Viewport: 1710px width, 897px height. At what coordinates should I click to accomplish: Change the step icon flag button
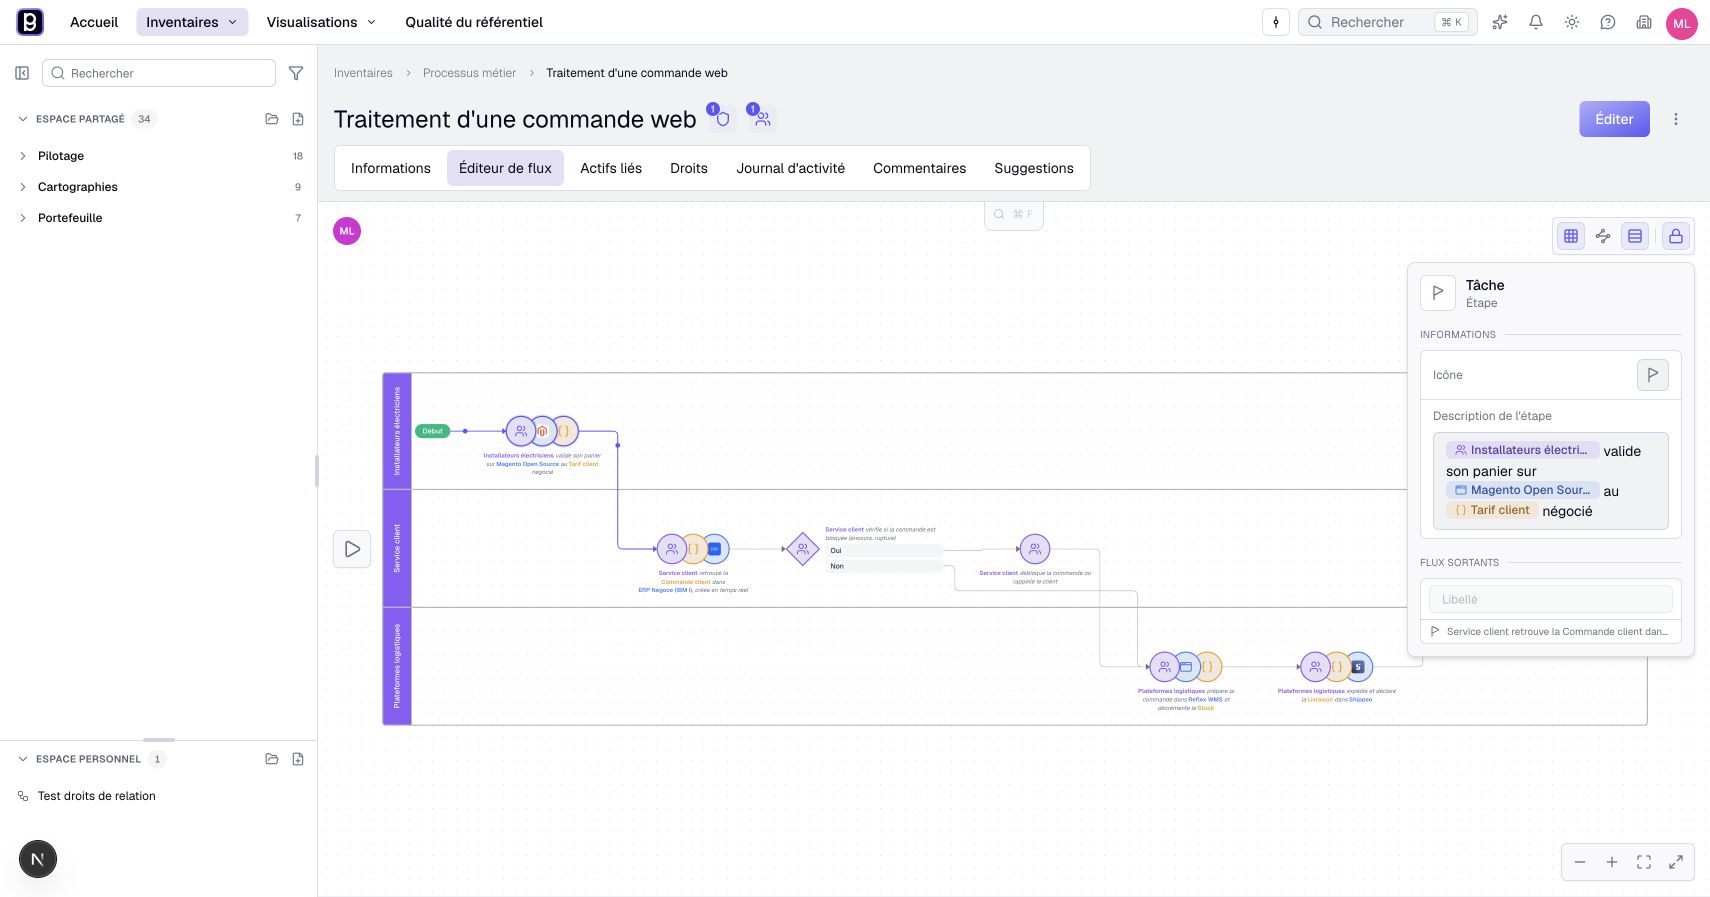click(1653, 375)
